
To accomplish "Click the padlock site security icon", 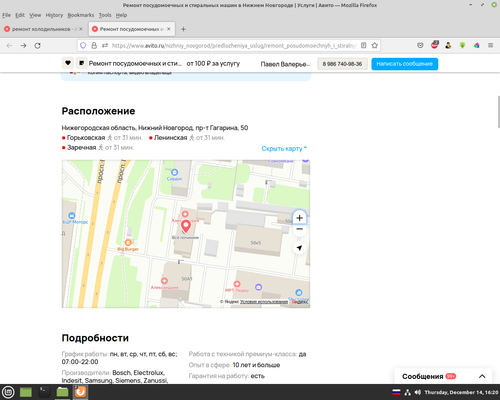I will pyautogui.click(x=94, y=46).
